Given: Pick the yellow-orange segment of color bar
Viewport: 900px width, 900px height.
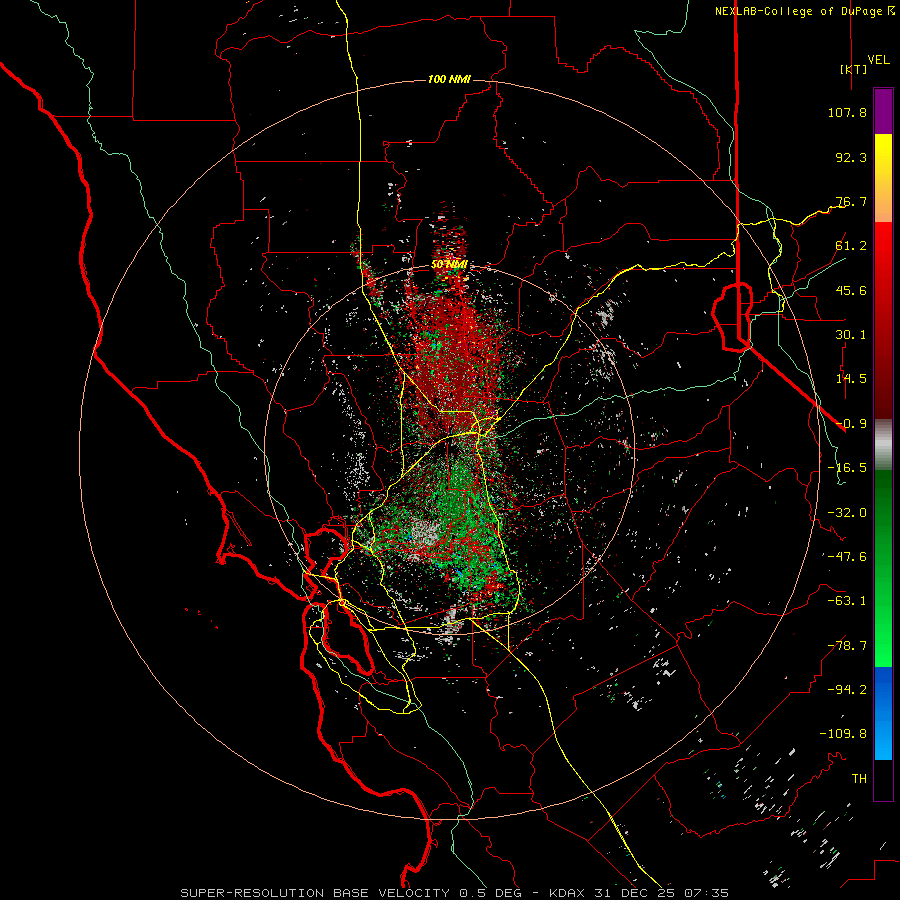Looking at the screenshot, I should point(883,178).
